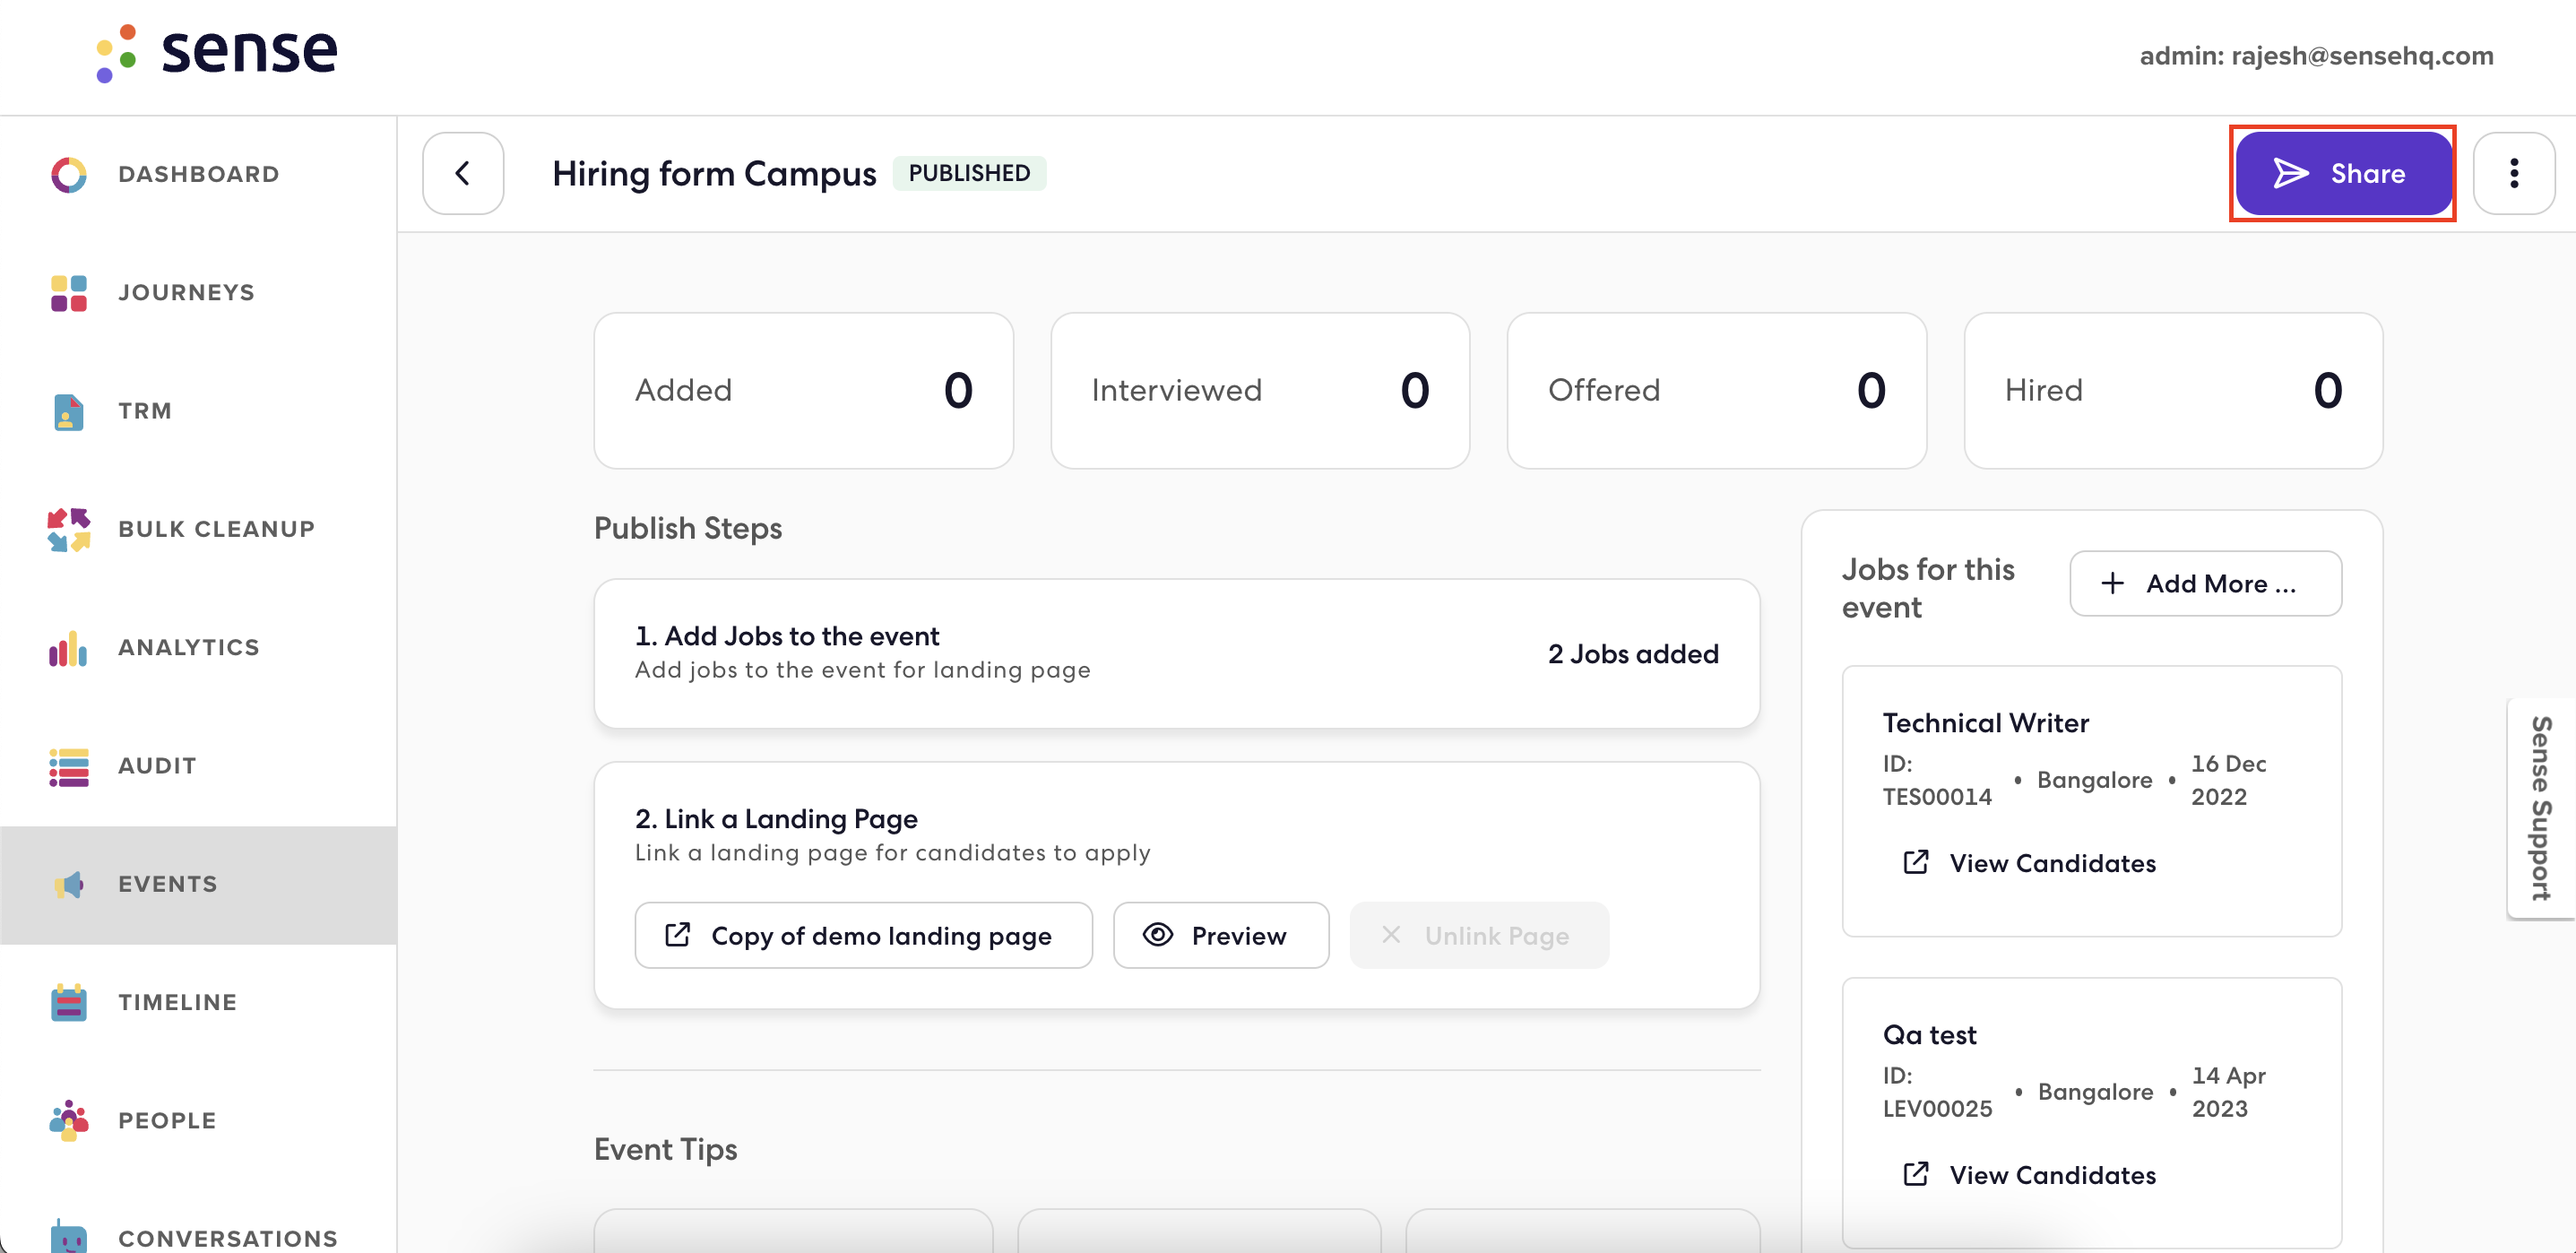Click the paper plane icon in Share
The image size is (2576, 1253).
click(x=2291, y=173)
